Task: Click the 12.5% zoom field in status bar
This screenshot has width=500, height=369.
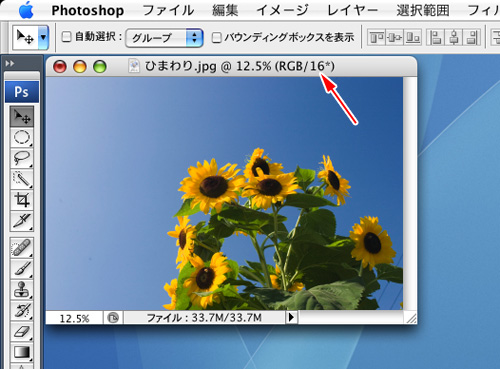Action: (74, 318)
